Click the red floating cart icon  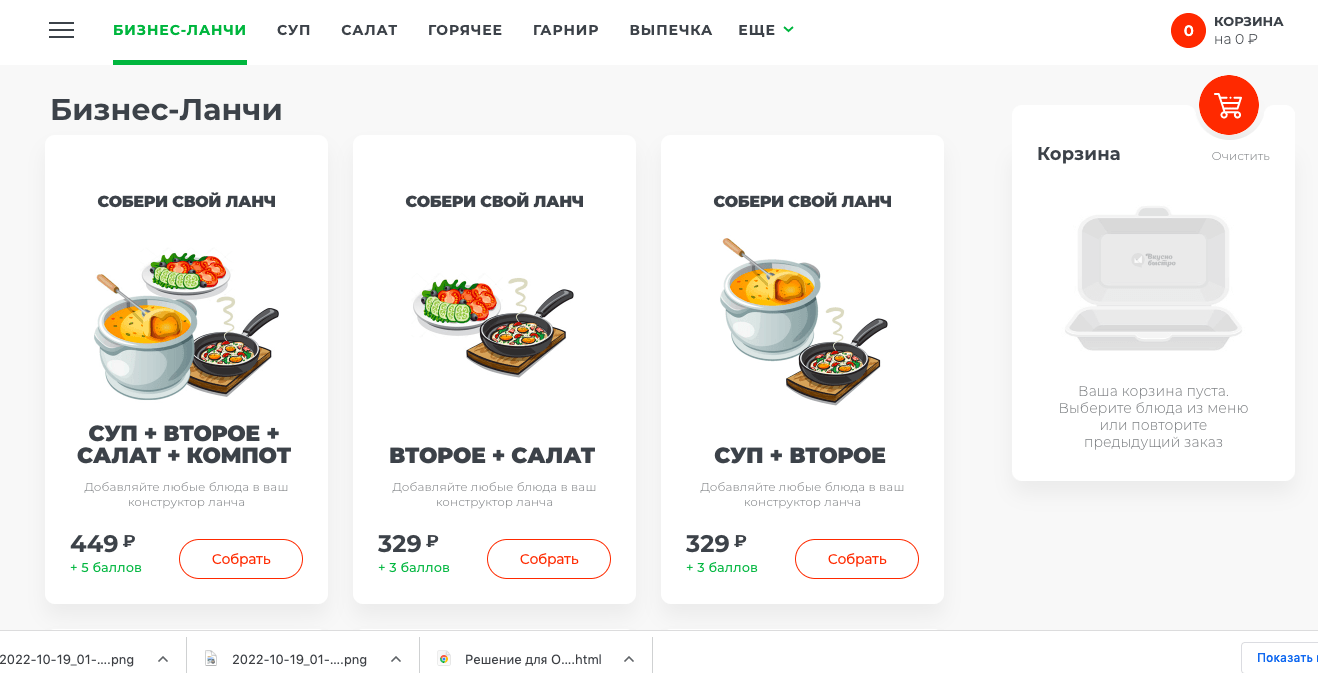pos(1228,105)
